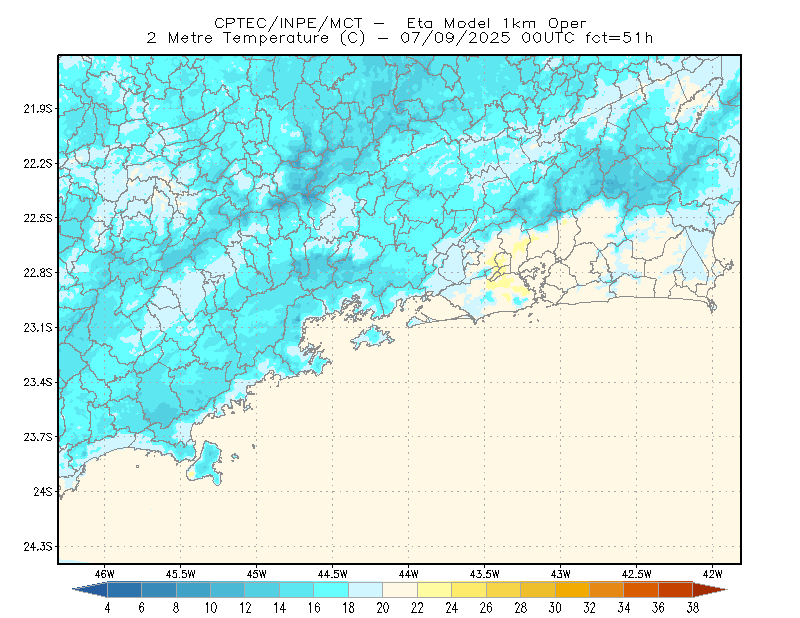This screenshot has width=800, height=618.
Task: Click the 46W longitude axis label
Action: pyautogui.click(x=105, y=574)
